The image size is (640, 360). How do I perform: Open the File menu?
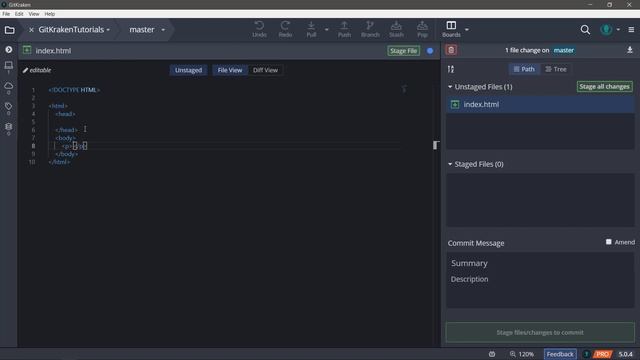(x=6, y=14)
